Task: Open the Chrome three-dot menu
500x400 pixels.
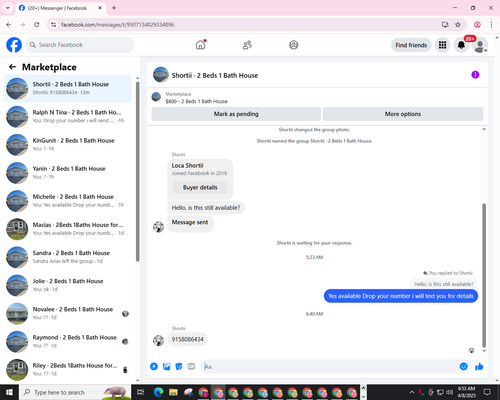Action: [x=491, y=24]
